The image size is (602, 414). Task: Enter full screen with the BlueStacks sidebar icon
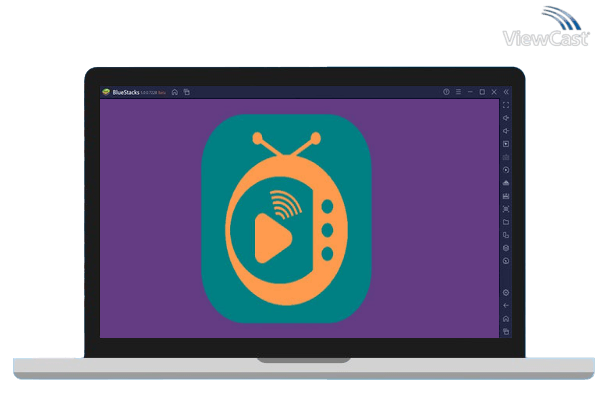tap(506, 105)
